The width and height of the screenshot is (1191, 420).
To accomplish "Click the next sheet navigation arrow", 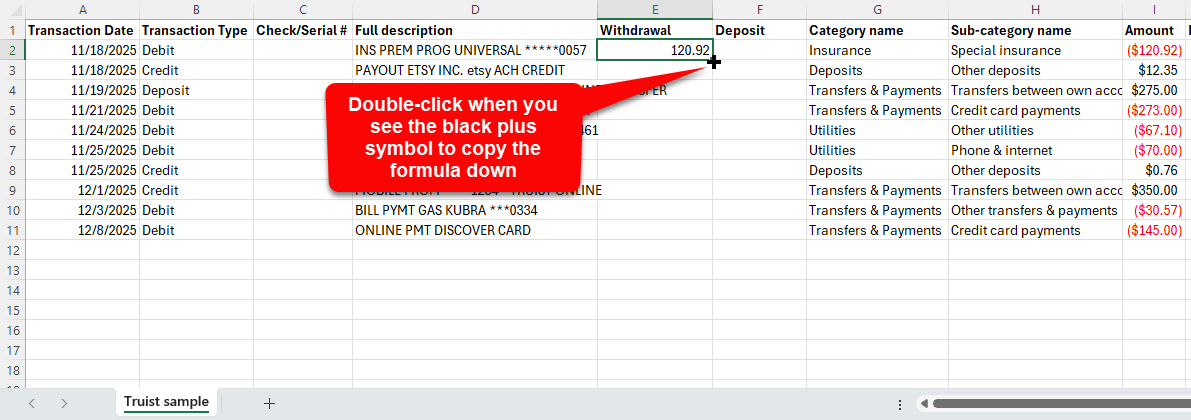I will [64, 403].
